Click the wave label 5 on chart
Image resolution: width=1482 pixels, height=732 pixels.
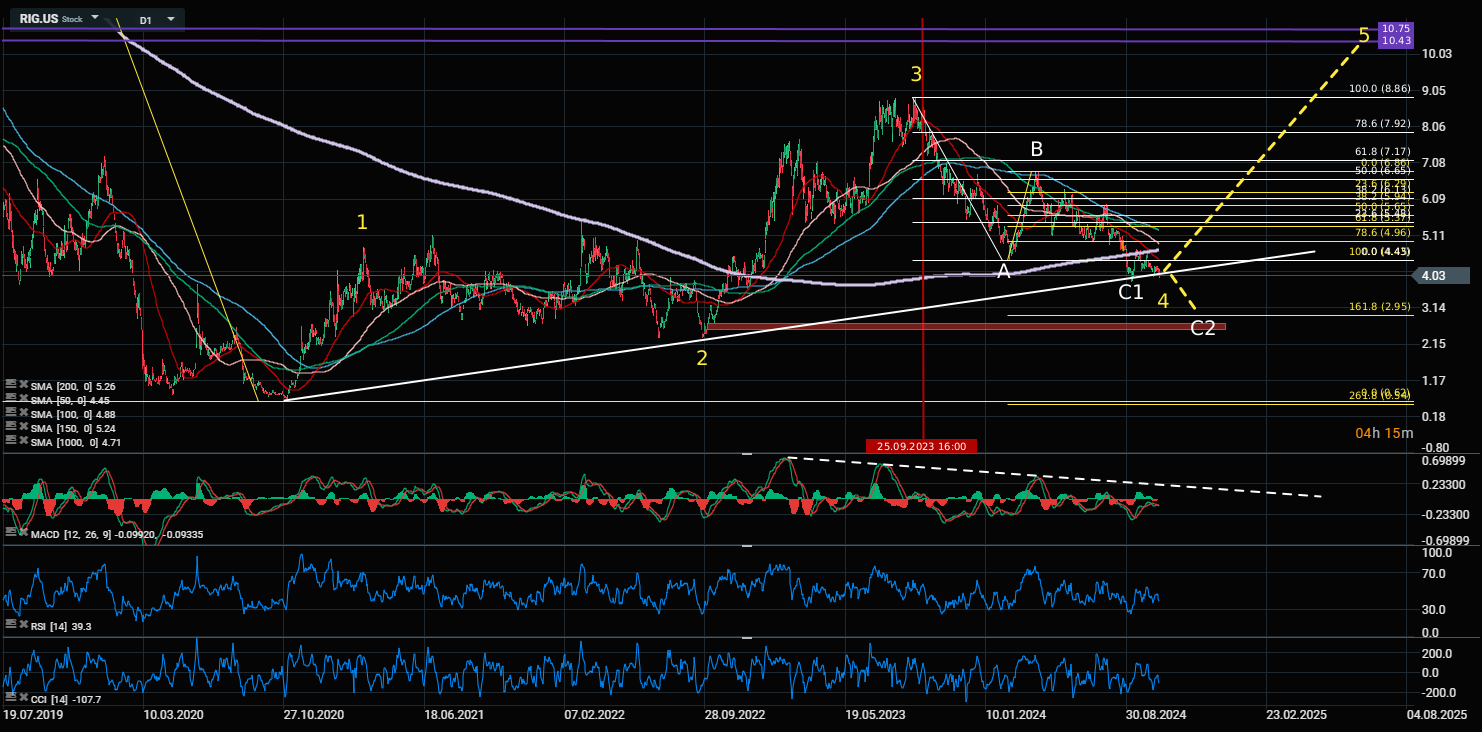pos(1363,36)
